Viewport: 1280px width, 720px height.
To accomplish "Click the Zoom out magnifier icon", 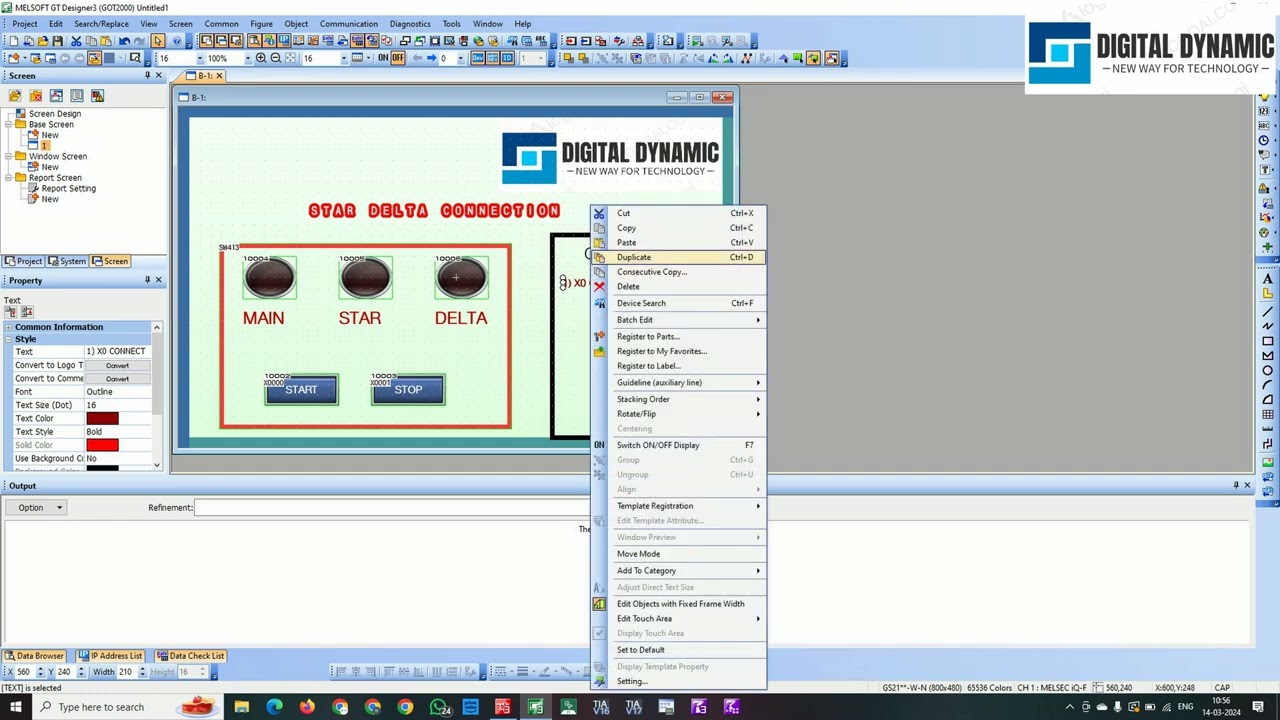I will [x=275, y=58].
